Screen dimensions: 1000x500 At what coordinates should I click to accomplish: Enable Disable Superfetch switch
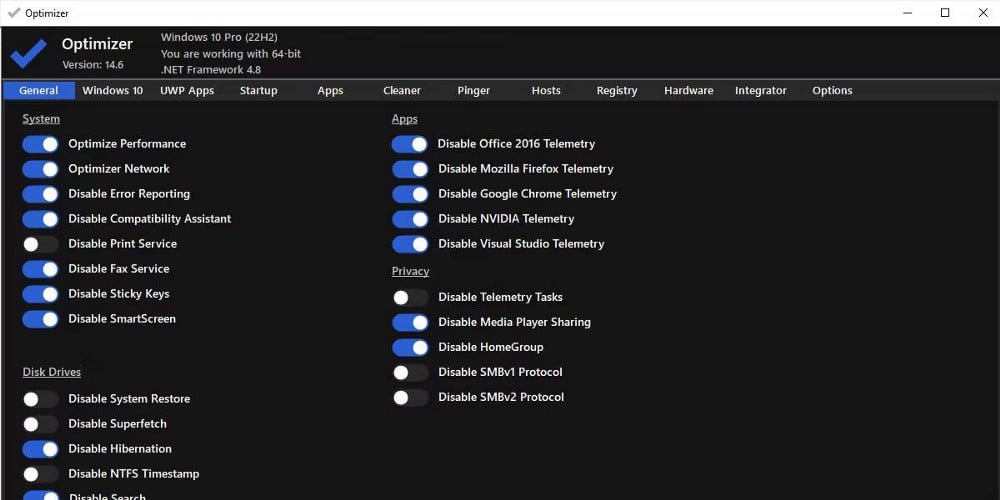(40, 424)
